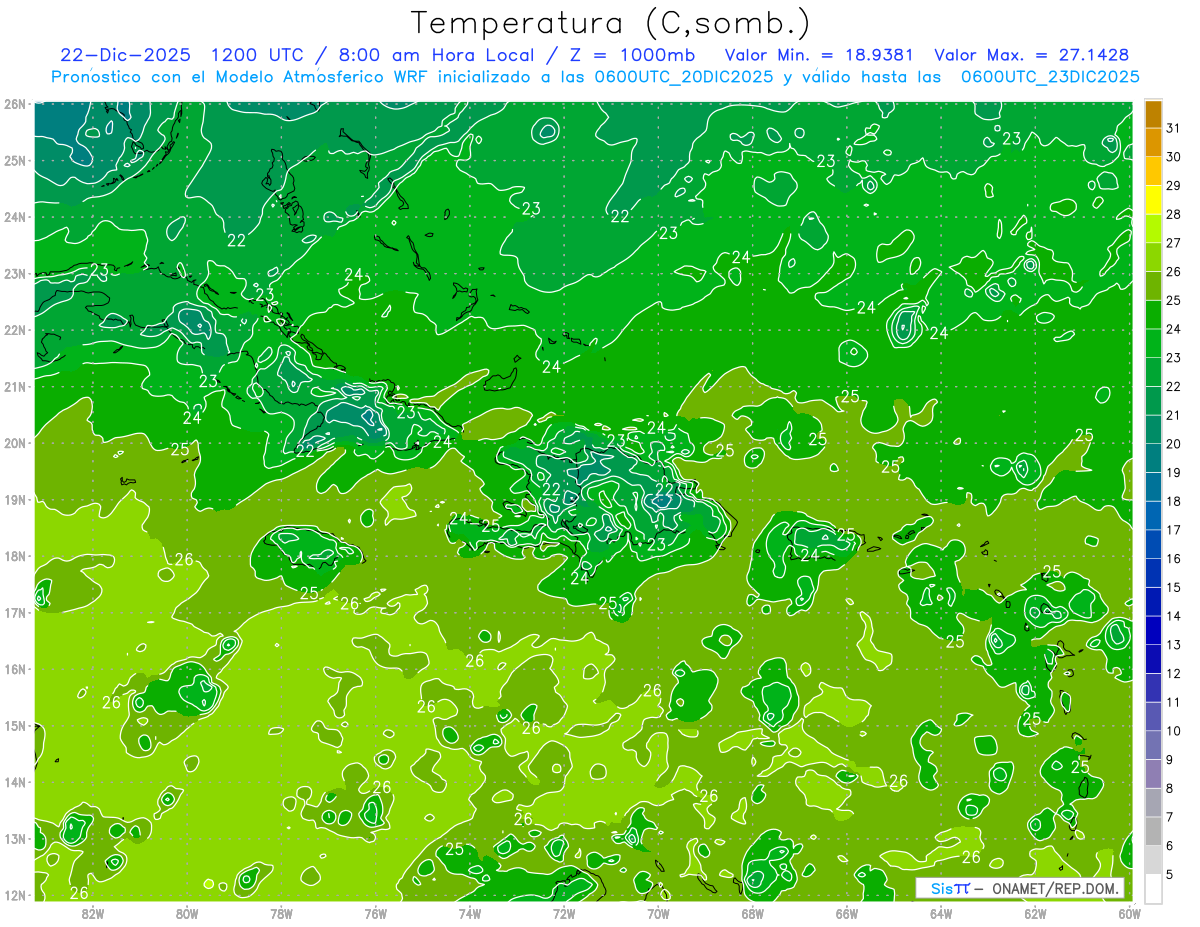
Task: Click the legend value '15'
Action: coord(1174,587)
